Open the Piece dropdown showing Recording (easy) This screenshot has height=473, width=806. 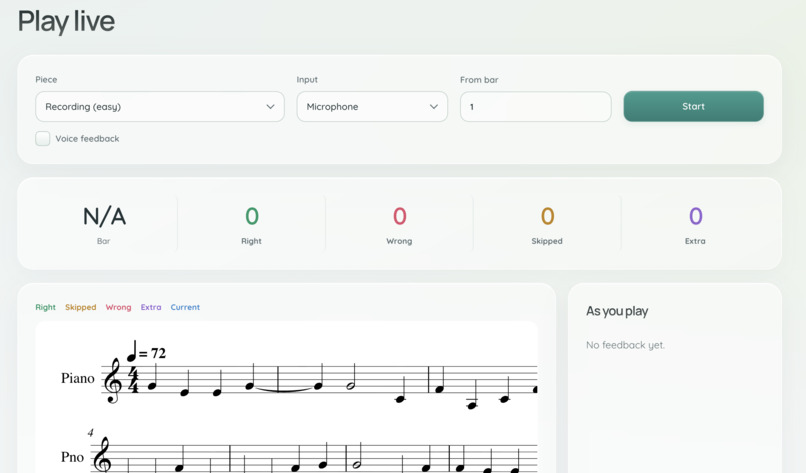point(160,106)
